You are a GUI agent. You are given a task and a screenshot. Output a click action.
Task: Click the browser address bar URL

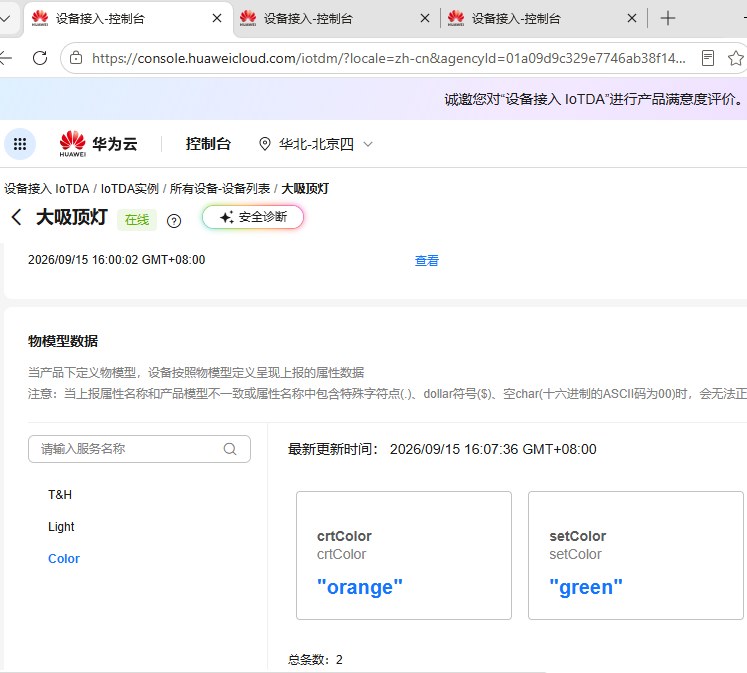[389, 58]
